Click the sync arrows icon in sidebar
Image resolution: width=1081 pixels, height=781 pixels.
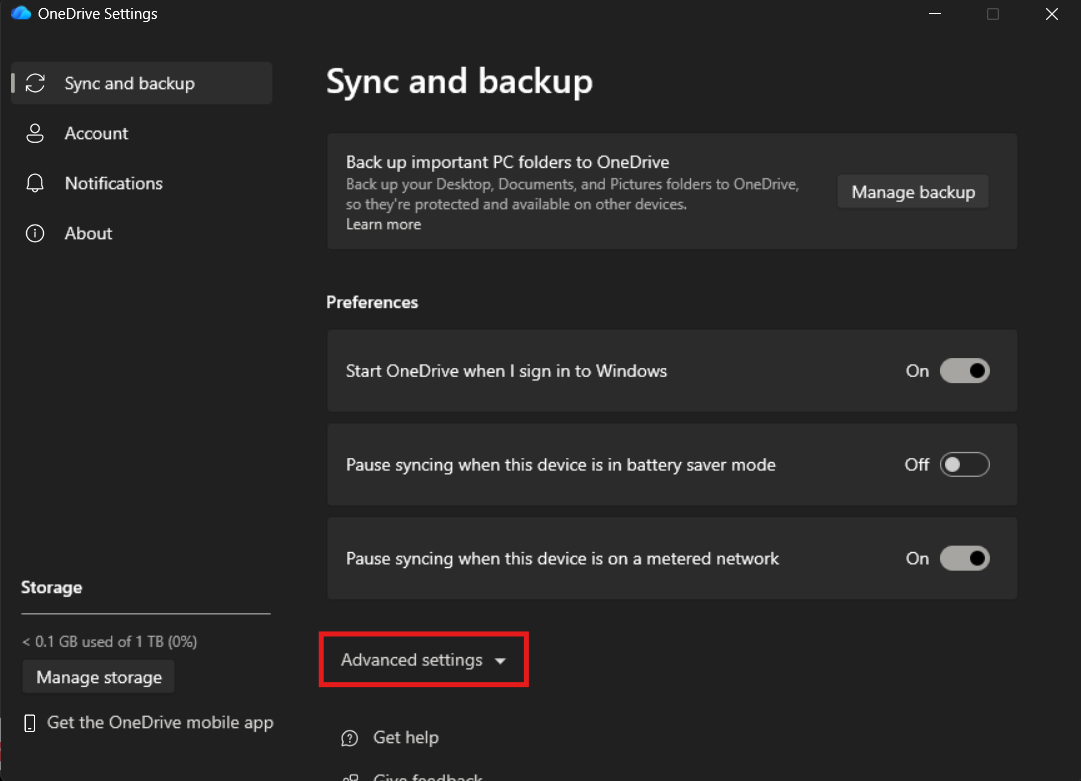(x=35, y=83)
